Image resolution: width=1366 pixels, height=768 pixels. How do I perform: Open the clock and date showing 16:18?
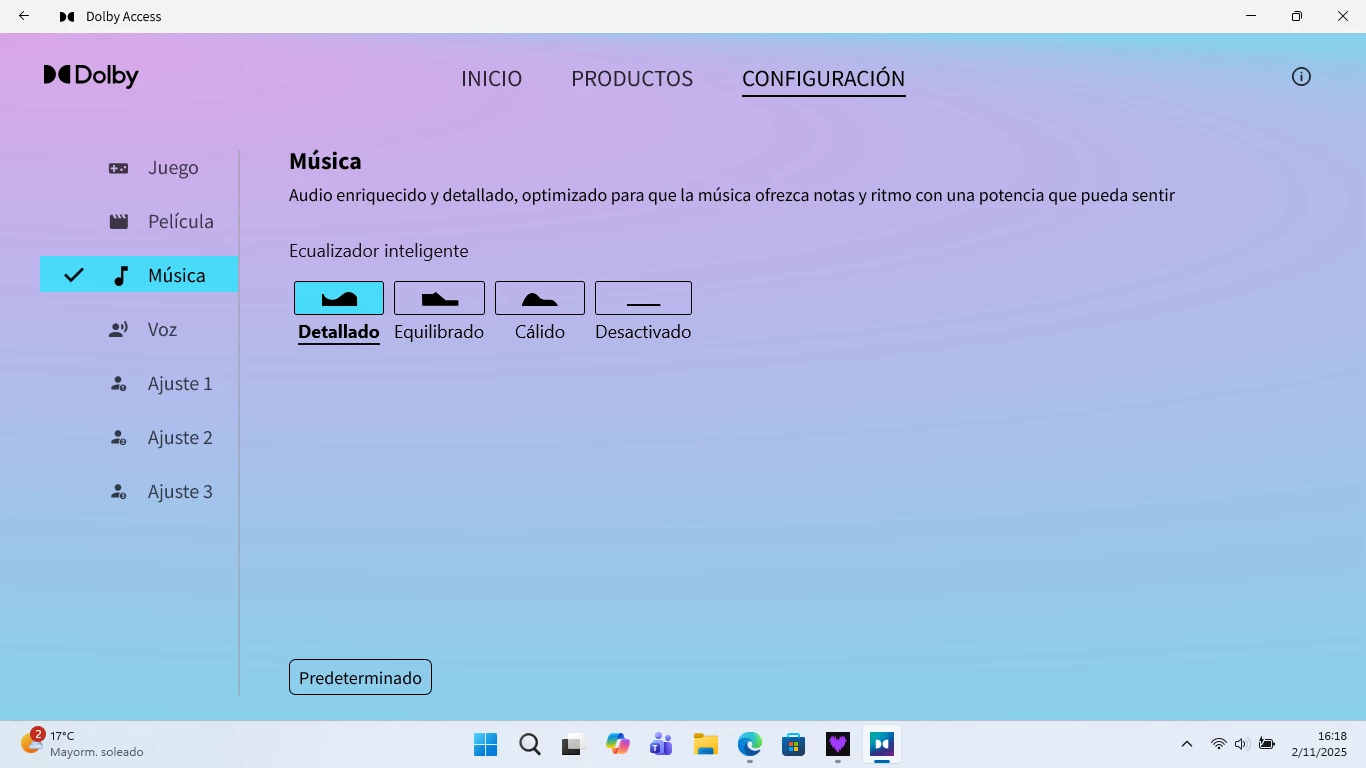tap(1318, 744)
